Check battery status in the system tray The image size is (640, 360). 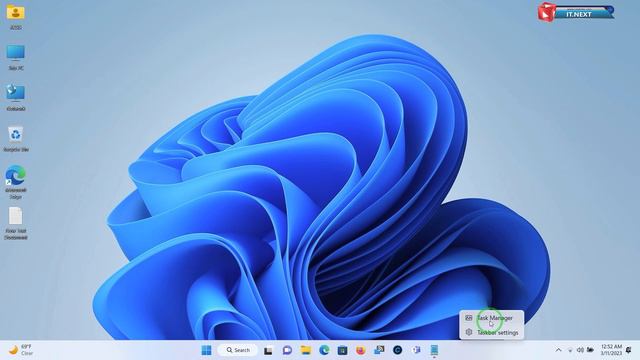(x=590, y=350)
